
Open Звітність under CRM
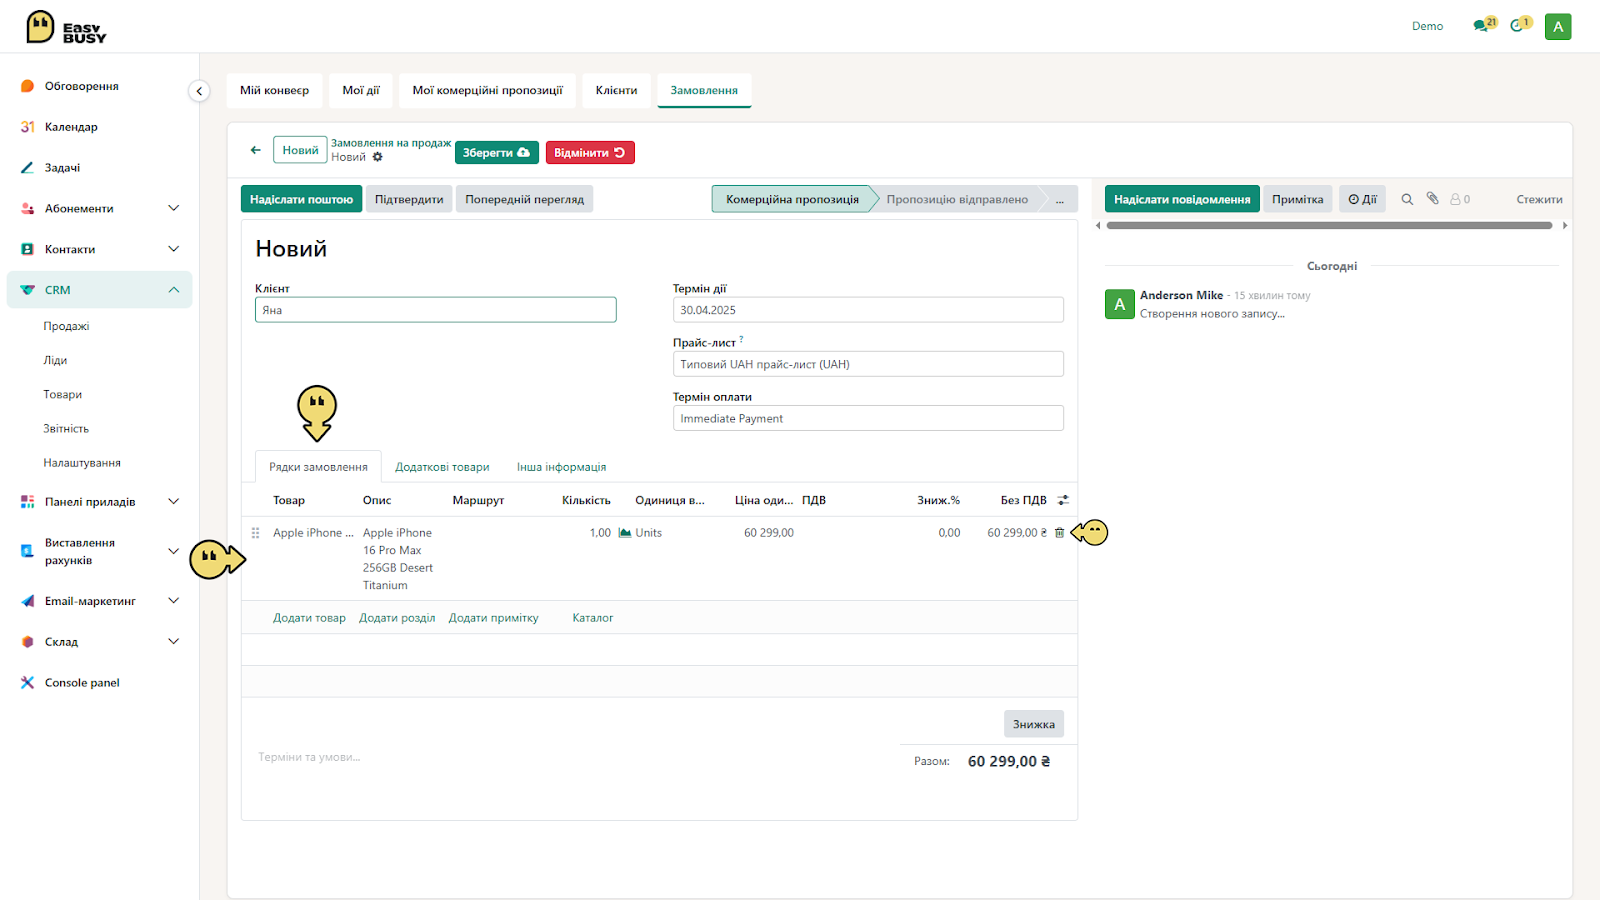coord(66,428)
